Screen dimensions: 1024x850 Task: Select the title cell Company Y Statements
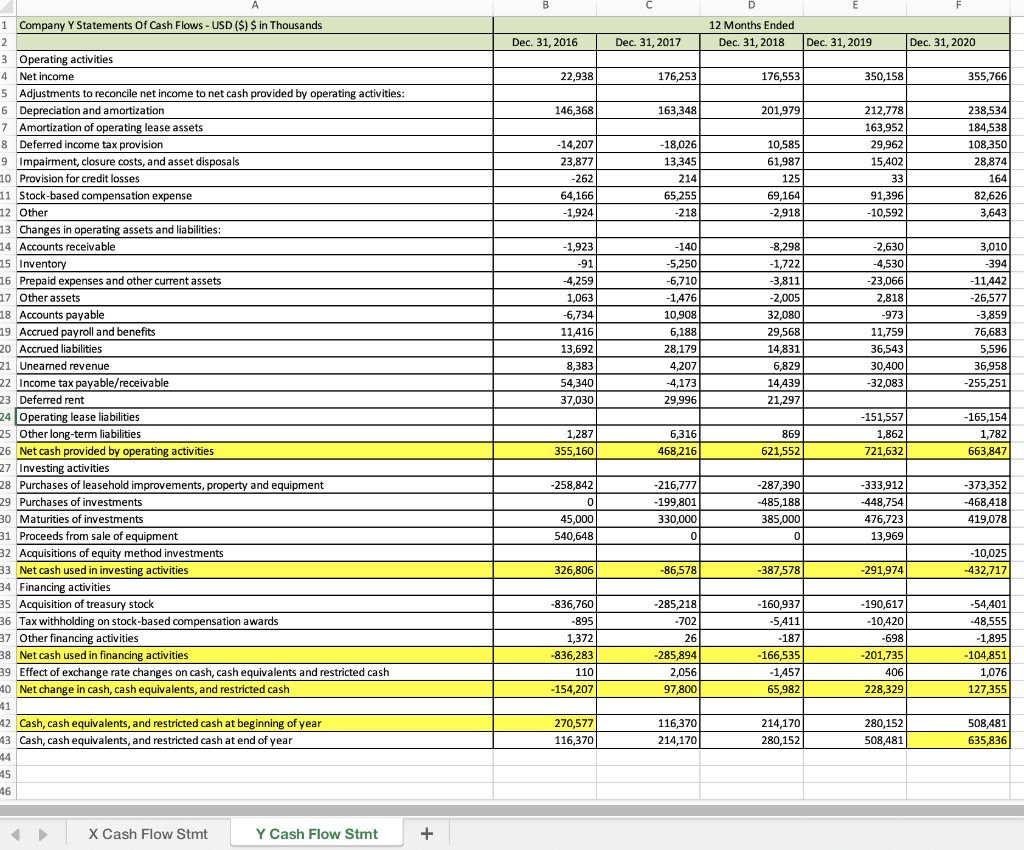[x=255, y=25]
